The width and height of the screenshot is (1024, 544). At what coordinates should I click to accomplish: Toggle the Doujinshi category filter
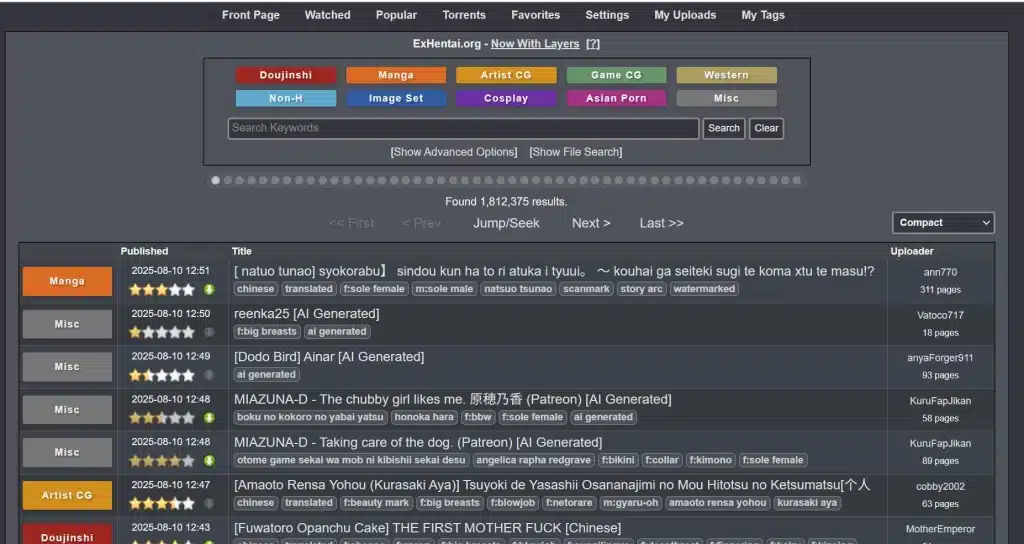coord(286,75)
